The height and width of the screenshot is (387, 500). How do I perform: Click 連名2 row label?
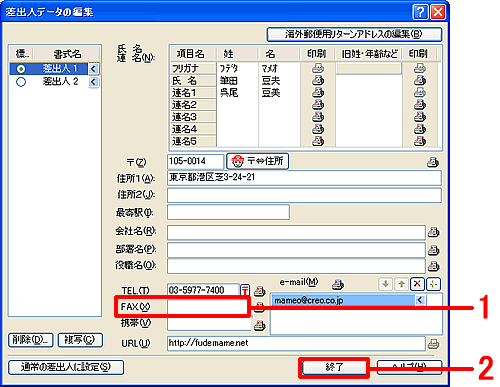[193, 105]
